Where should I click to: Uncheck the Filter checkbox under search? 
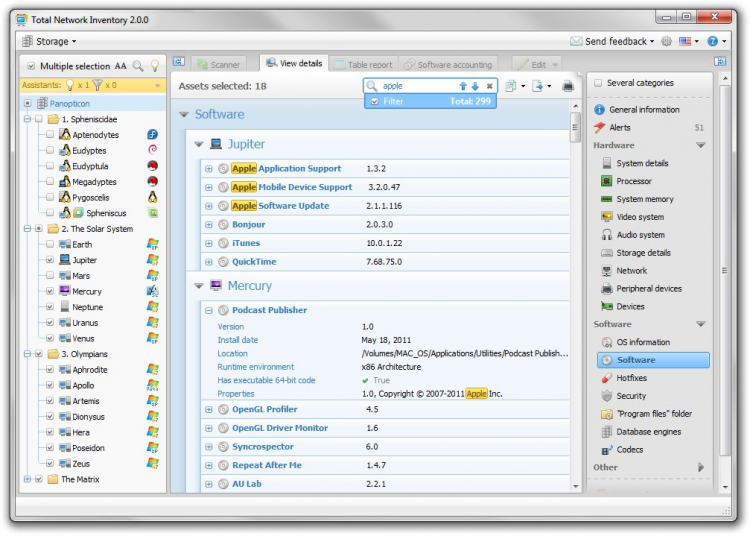click(x=375, y=101)
